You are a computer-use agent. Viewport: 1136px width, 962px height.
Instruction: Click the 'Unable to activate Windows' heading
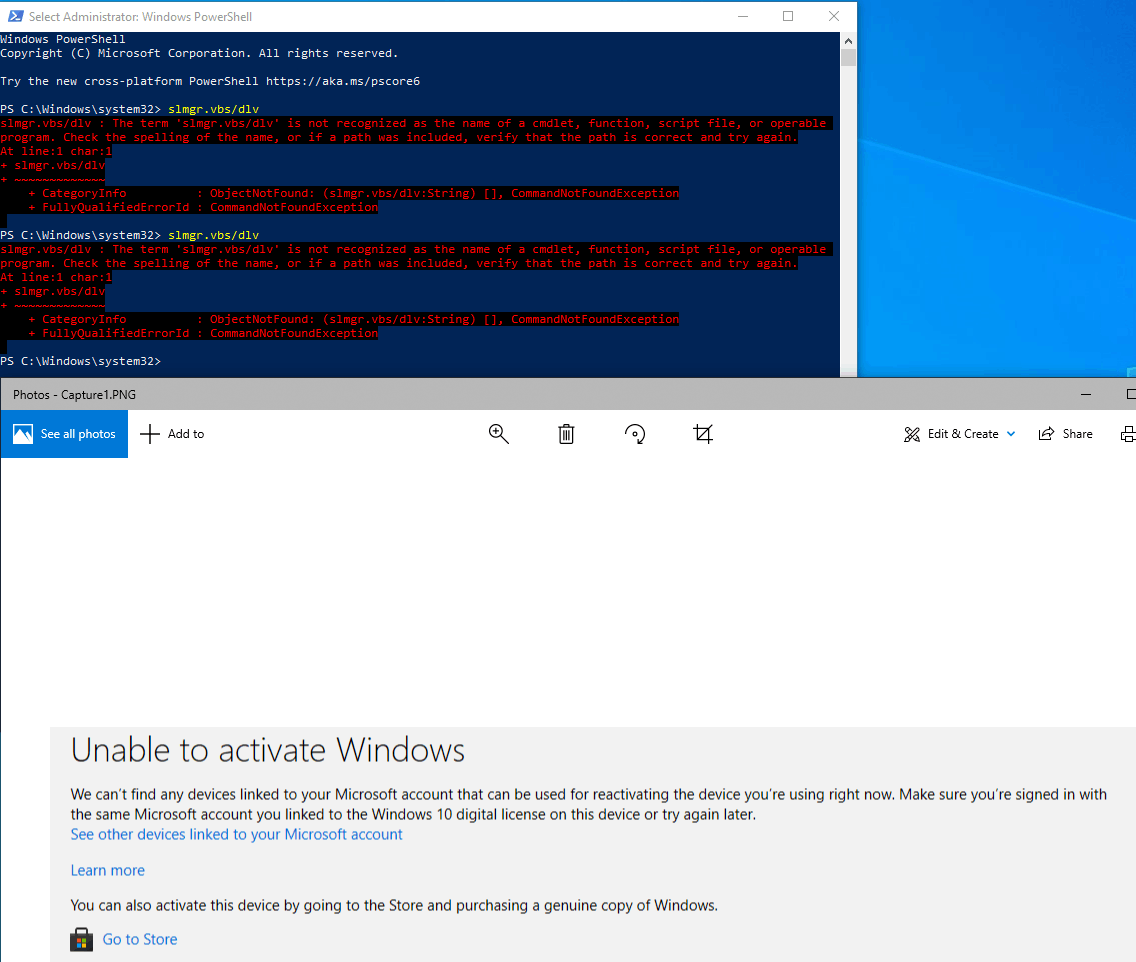(x=267, y=750)
